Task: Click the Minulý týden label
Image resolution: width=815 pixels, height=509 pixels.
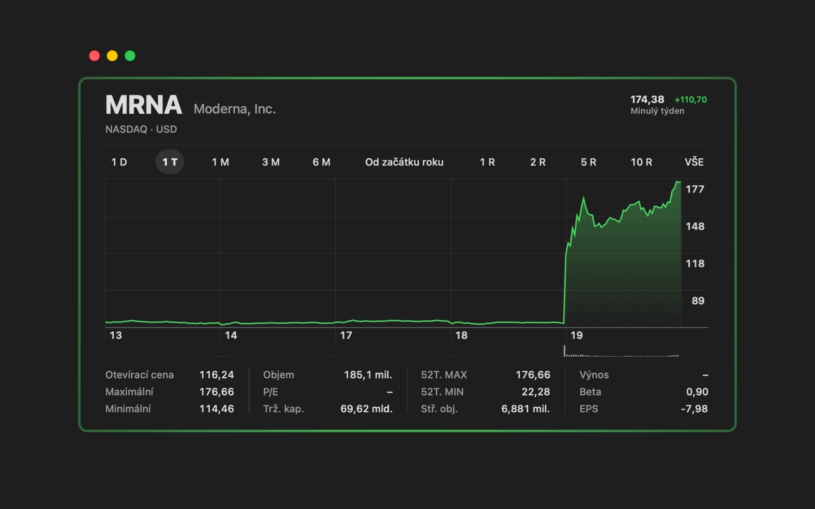Action: [657, 111]
